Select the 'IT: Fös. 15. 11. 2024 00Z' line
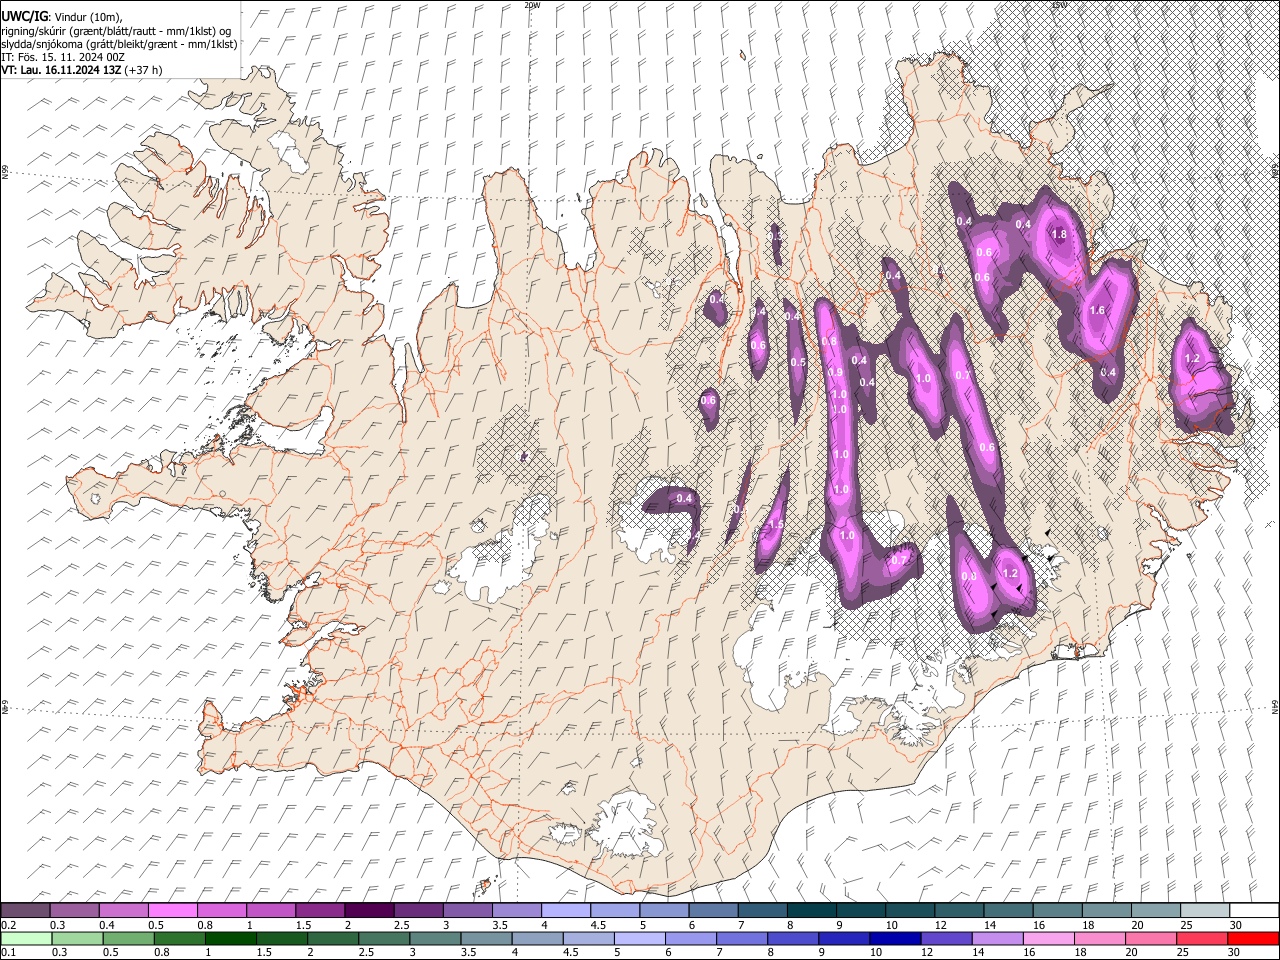 63,57
